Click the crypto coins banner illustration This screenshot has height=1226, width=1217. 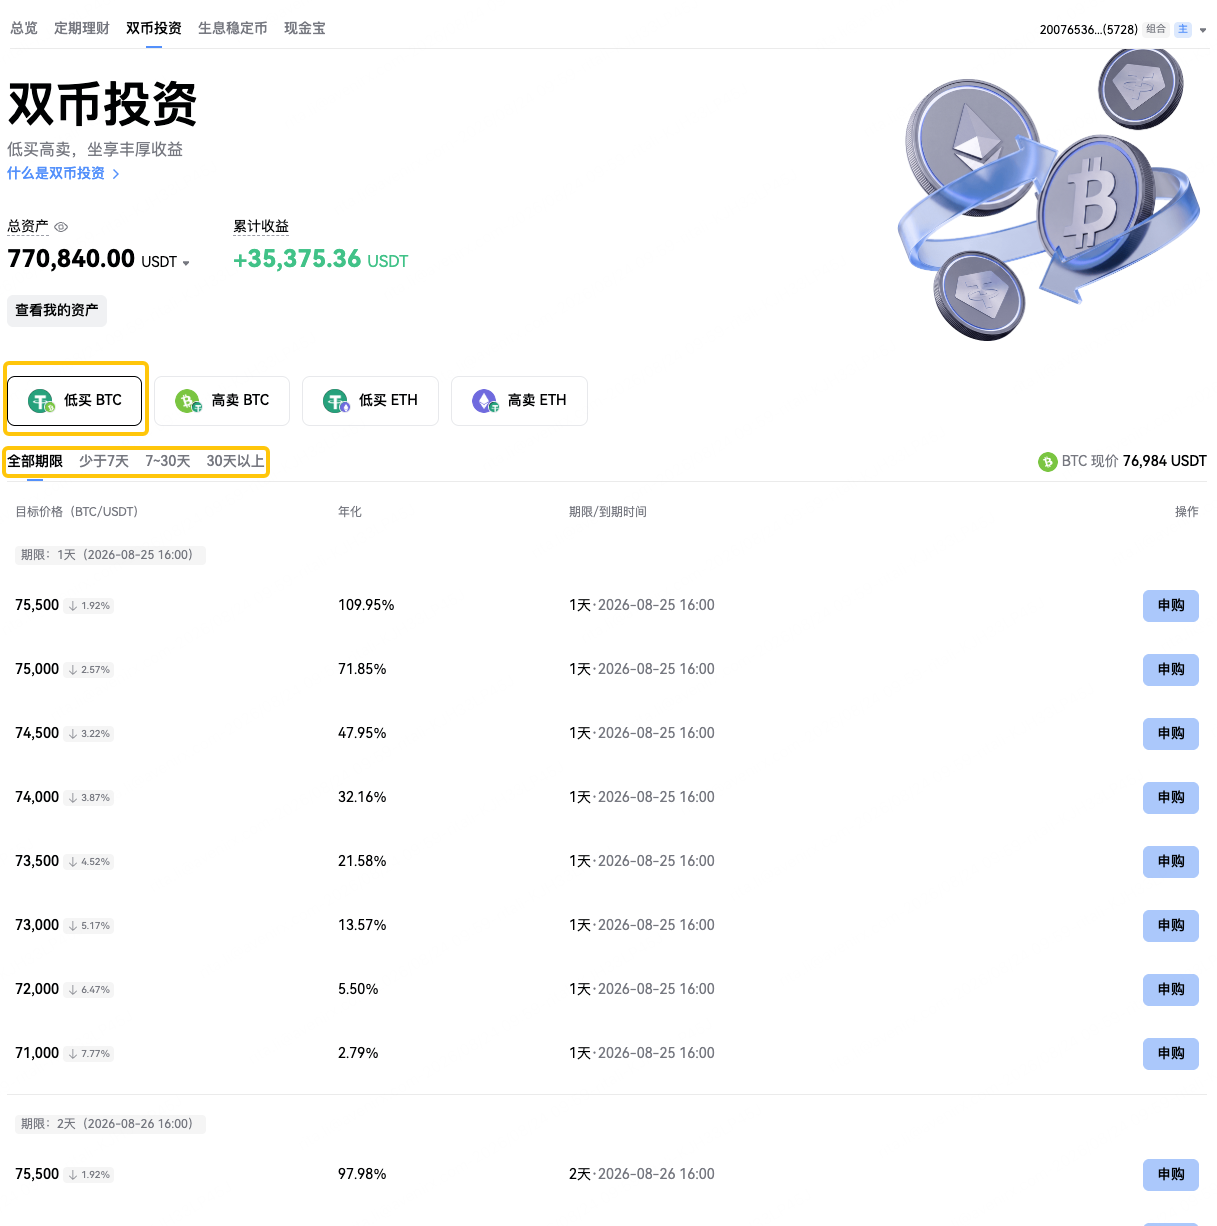point(1050,193)
